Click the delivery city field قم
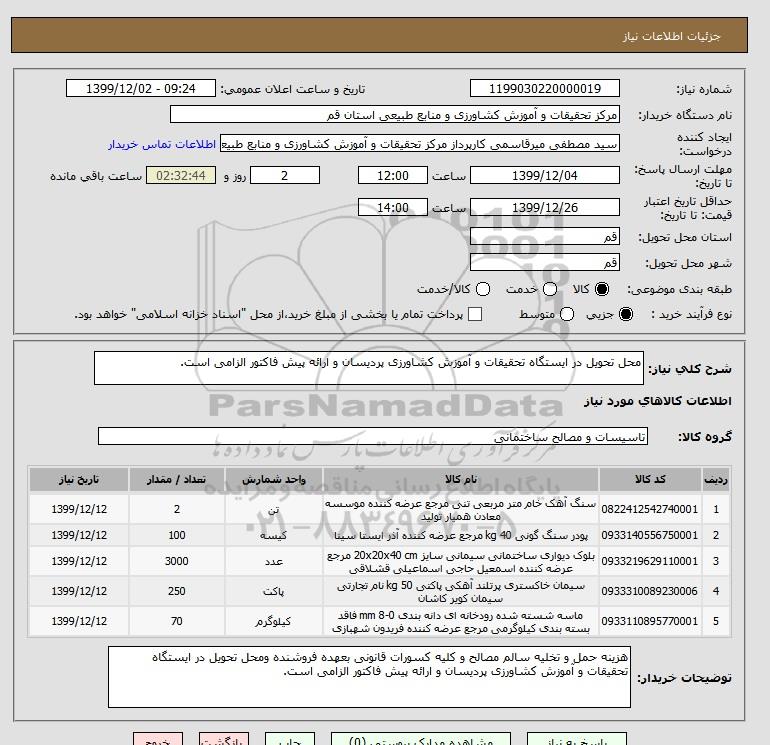Image resolution: width=770 pixels, height=745 pixels. click(x=545, y=262)
